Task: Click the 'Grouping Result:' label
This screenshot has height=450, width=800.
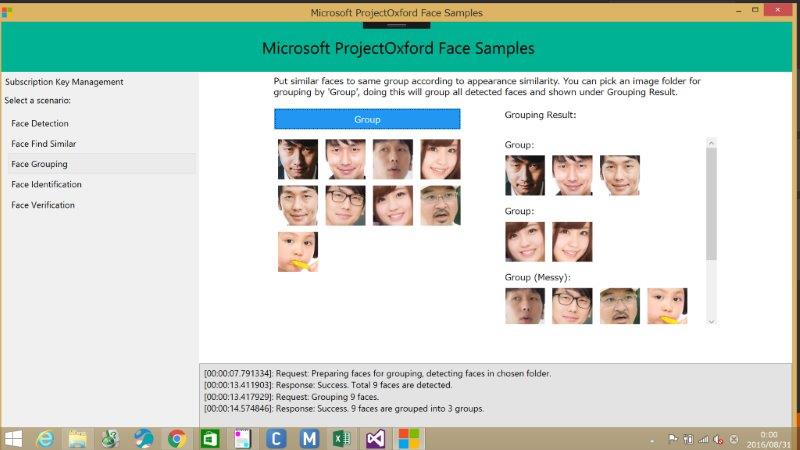Action: pos(540,115)
